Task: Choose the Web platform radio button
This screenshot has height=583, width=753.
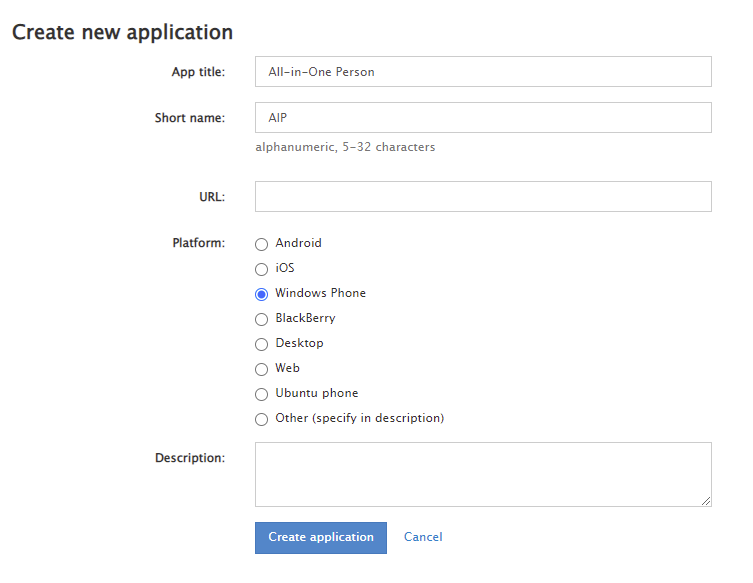Action: click(x=262, y=369)
